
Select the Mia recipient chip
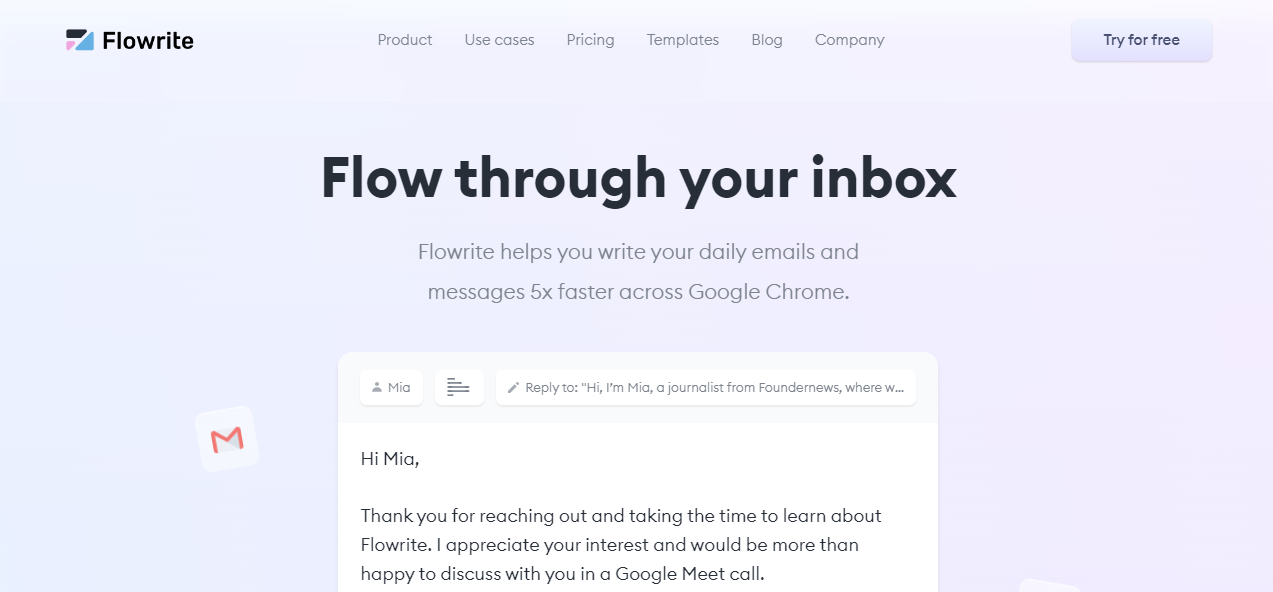[391, 387]
